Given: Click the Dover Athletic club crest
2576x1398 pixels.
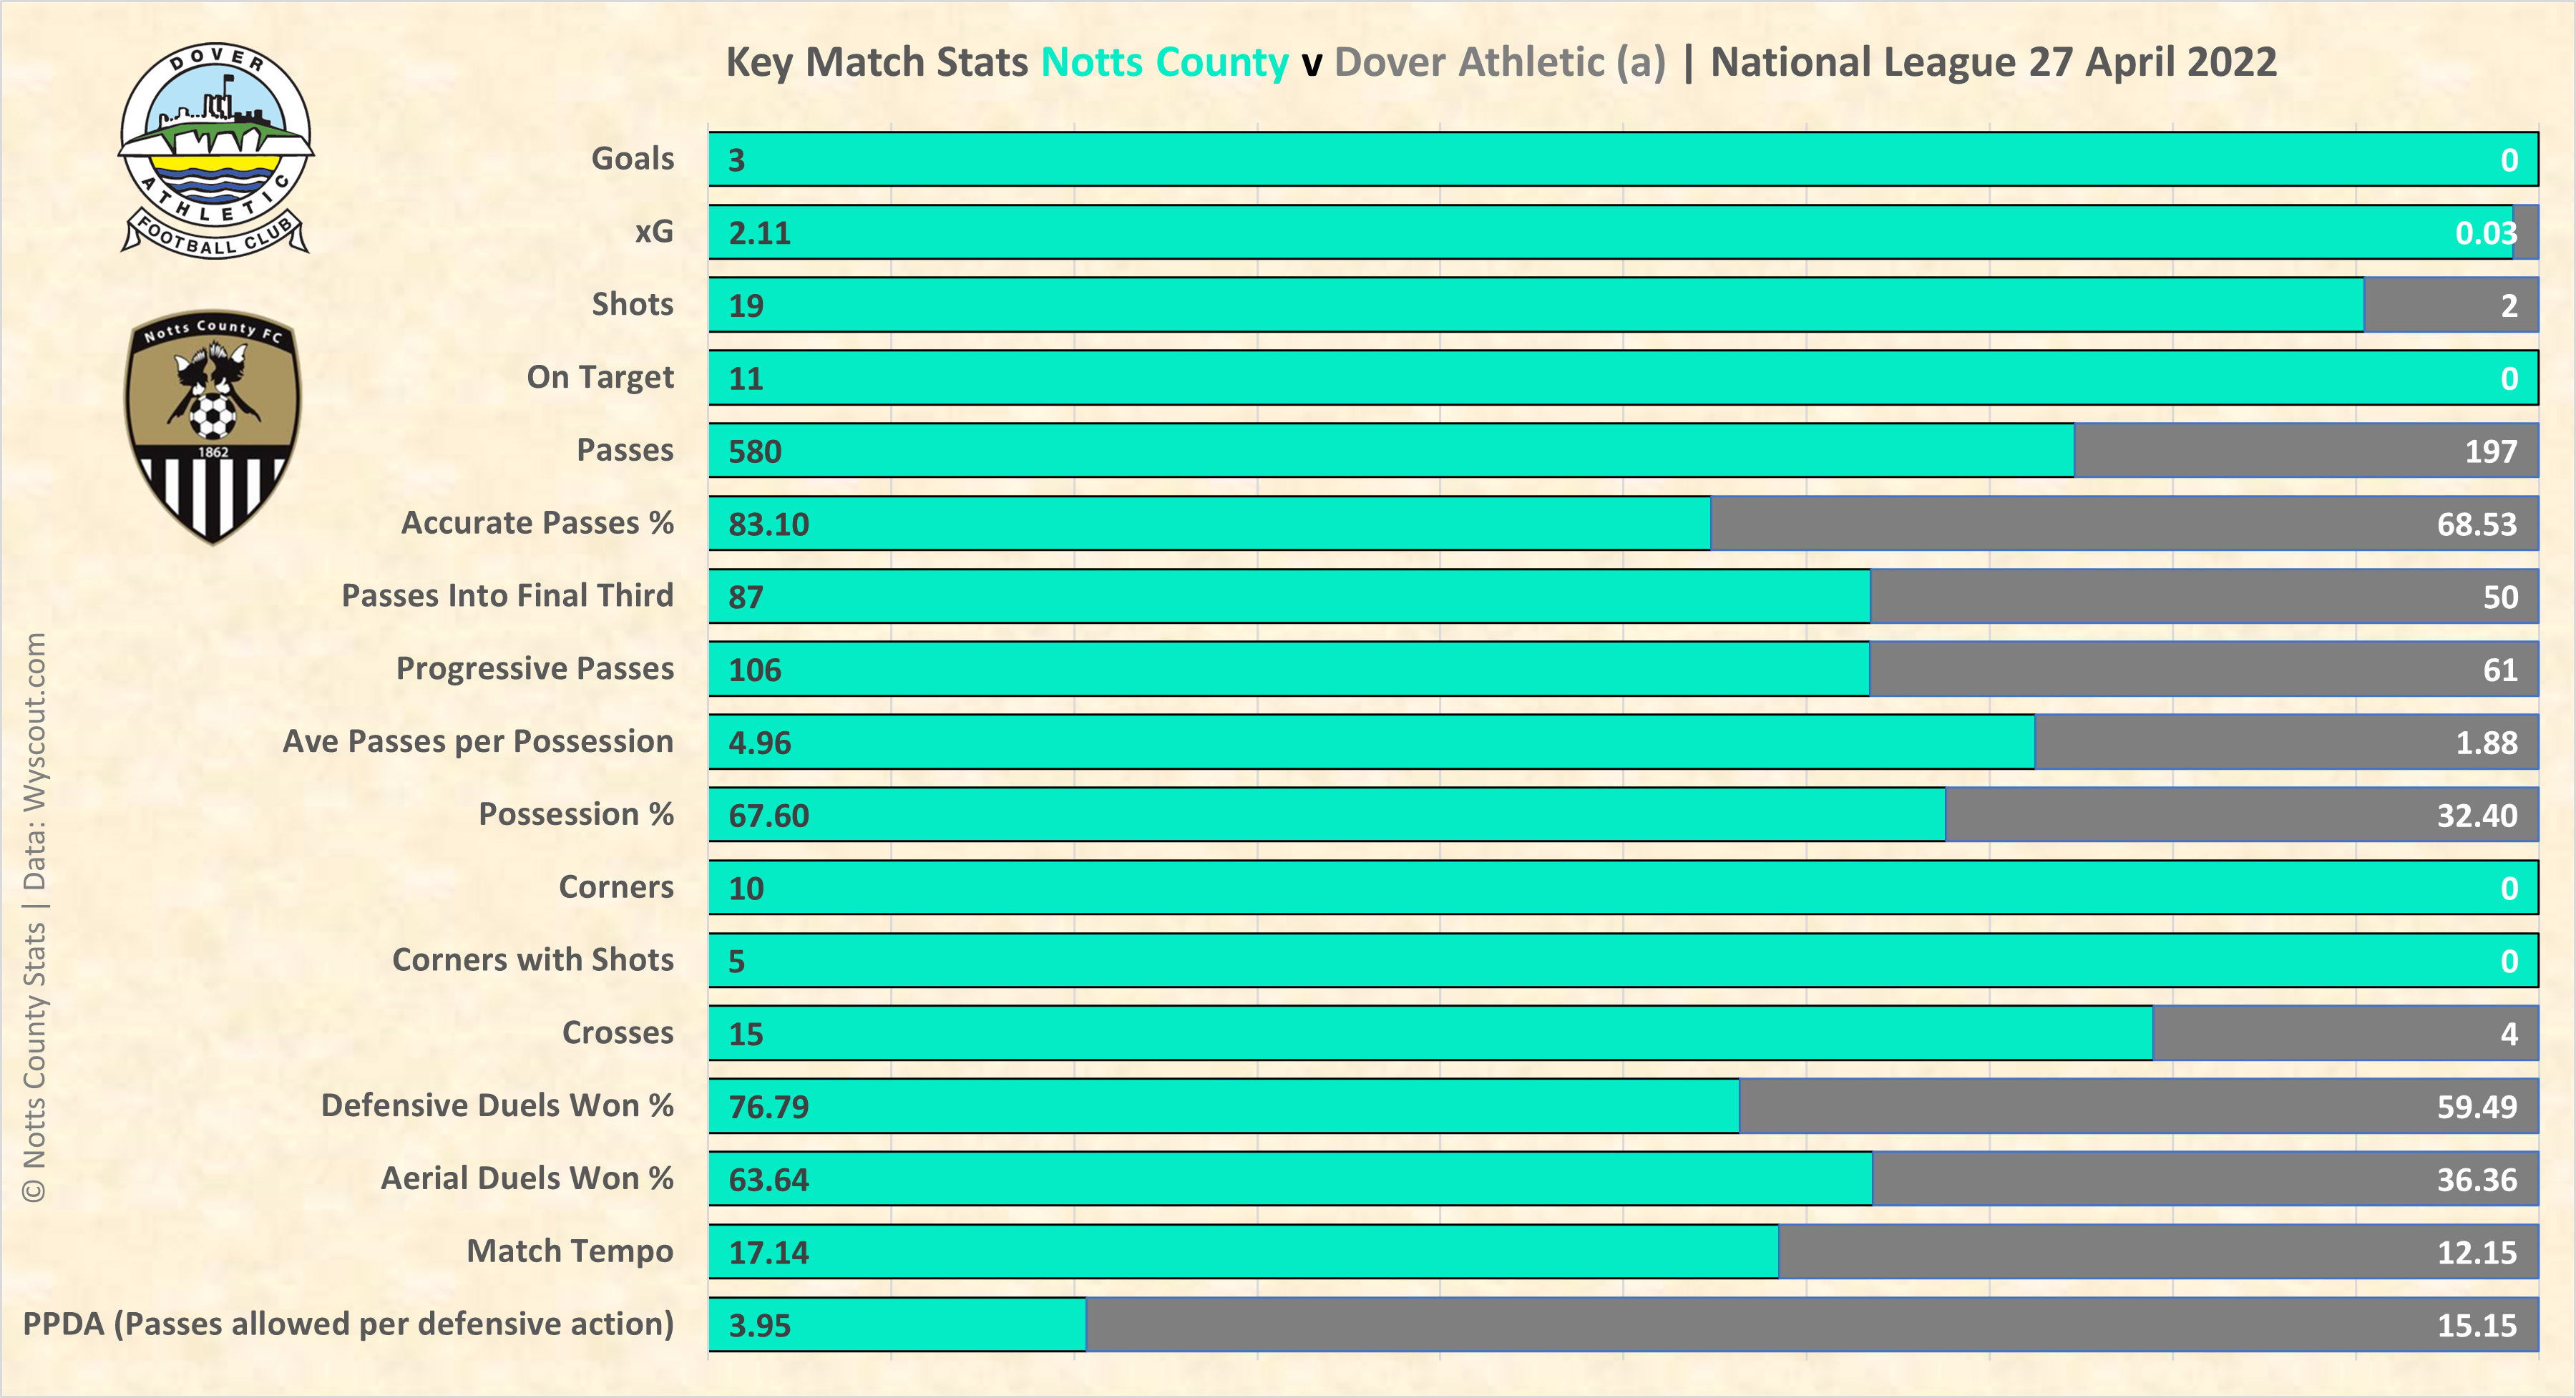Looking at the screenshot, I should (x=215, y=151).
